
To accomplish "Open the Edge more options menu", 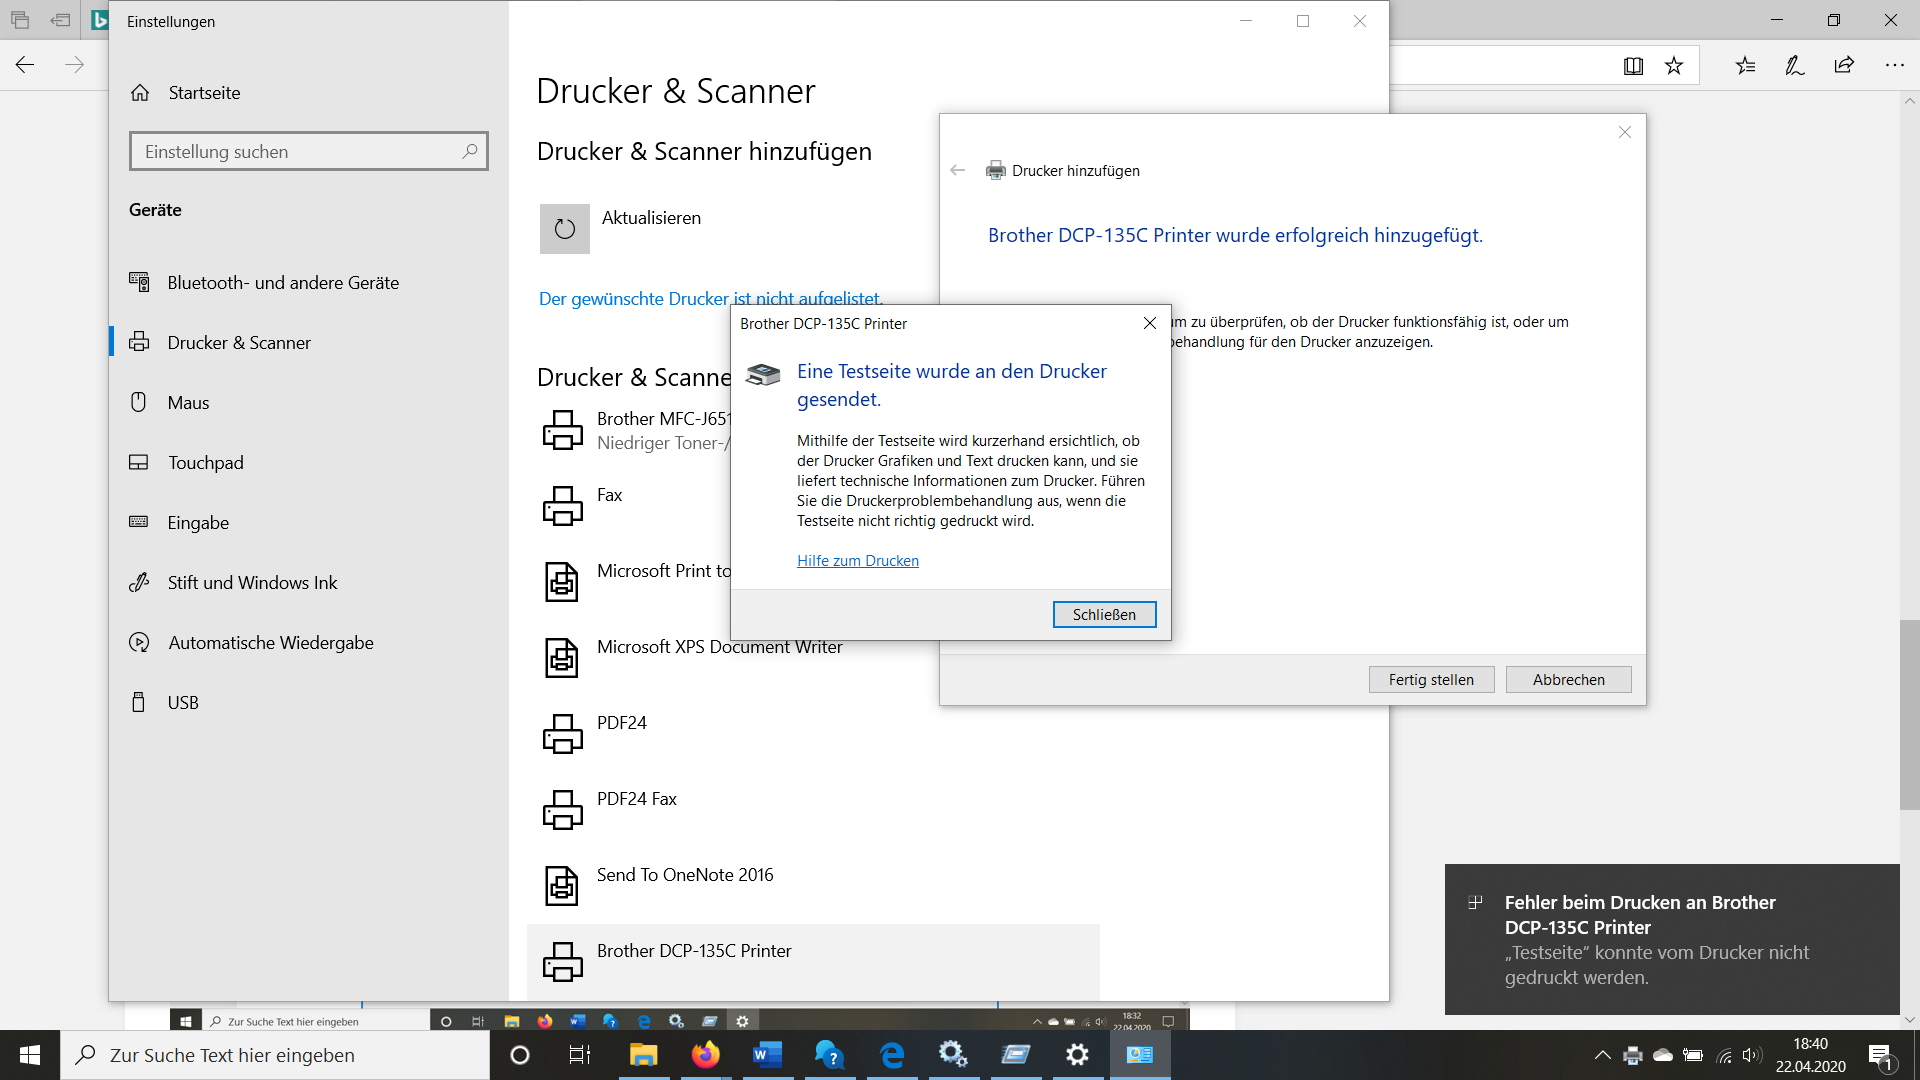I will [1894, 66].
